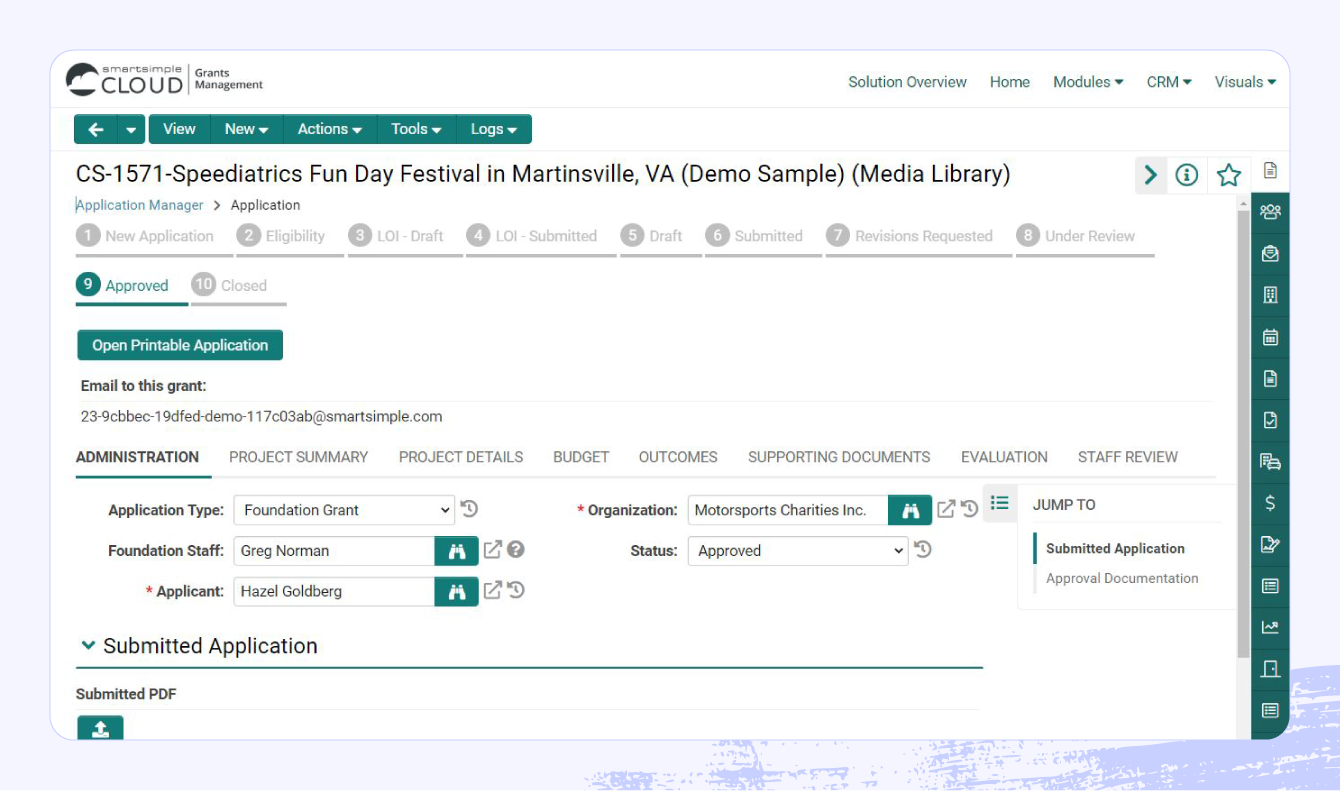
Task: Select Approval Documentation in the Jump To panel
Action: pyautogui.click(x=1122, y=578)
